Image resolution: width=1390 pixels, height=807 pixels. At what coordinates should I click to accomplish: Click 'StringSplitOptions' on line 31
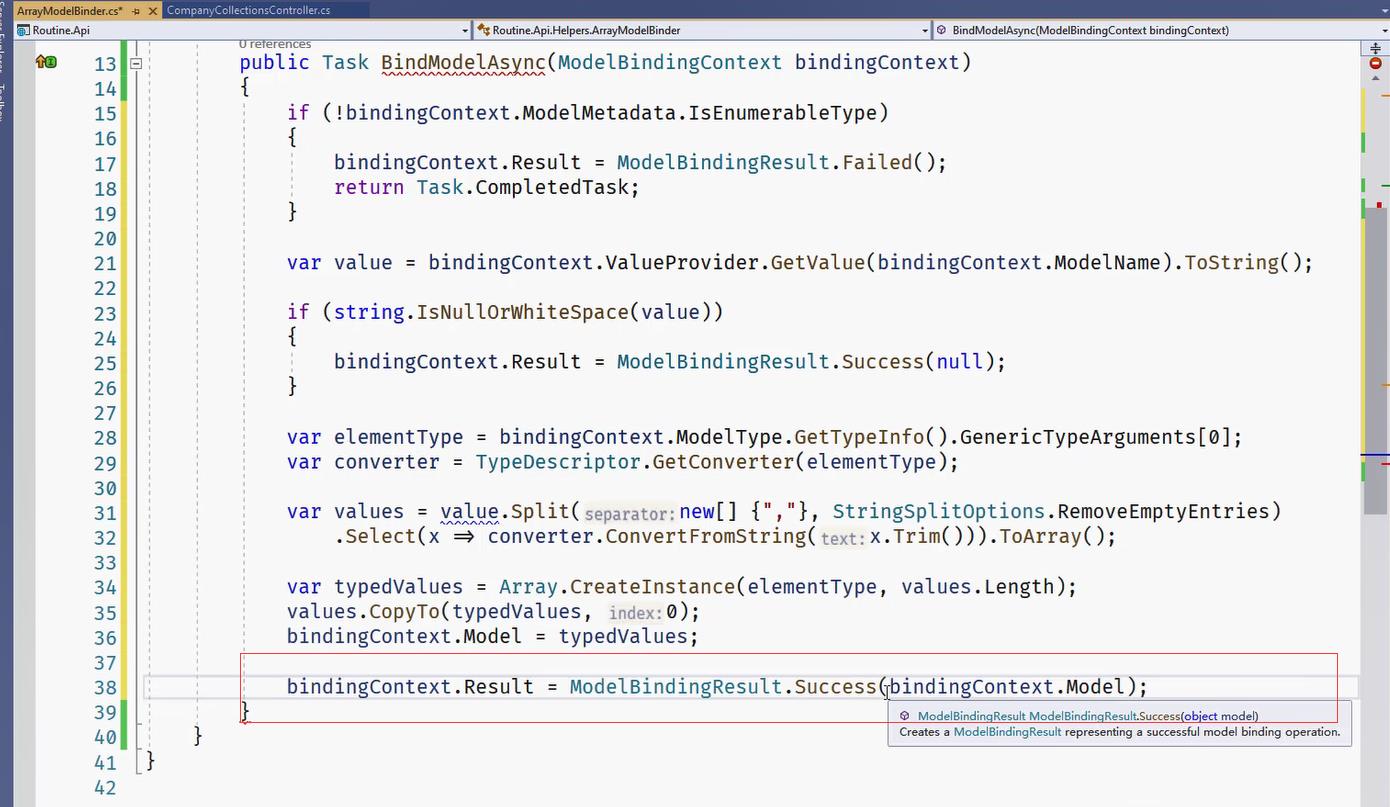(x=937, y=511)
